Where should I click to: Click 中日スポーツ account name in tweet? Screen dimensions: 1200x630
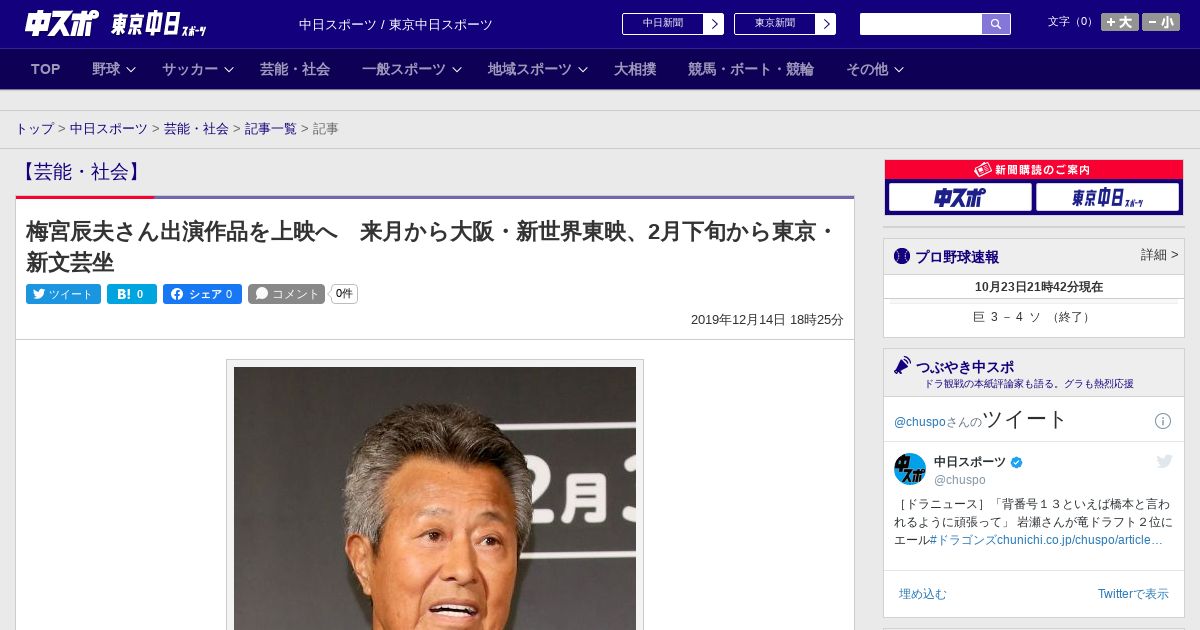[970, 462]
